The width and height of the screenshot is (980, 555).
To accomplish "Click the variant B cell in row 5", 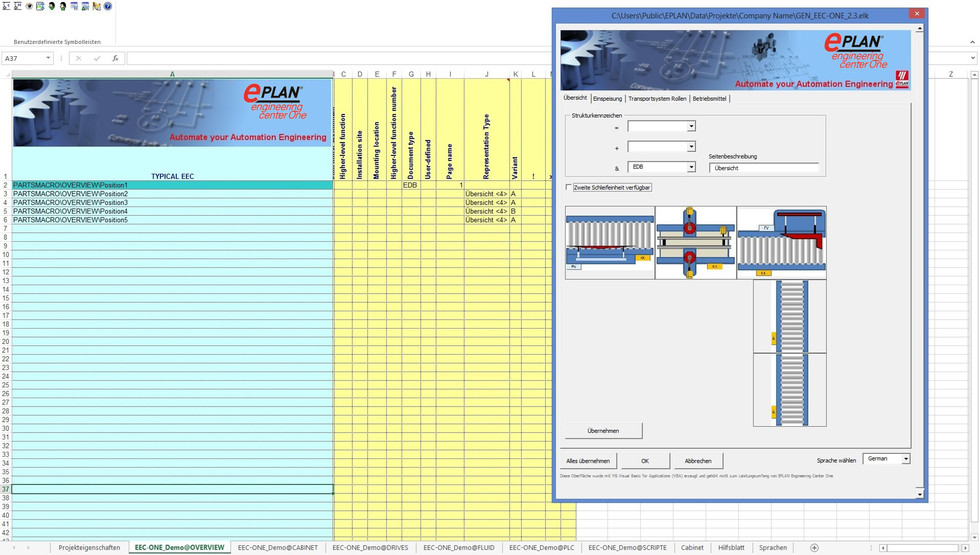I will tap(515, 211).
